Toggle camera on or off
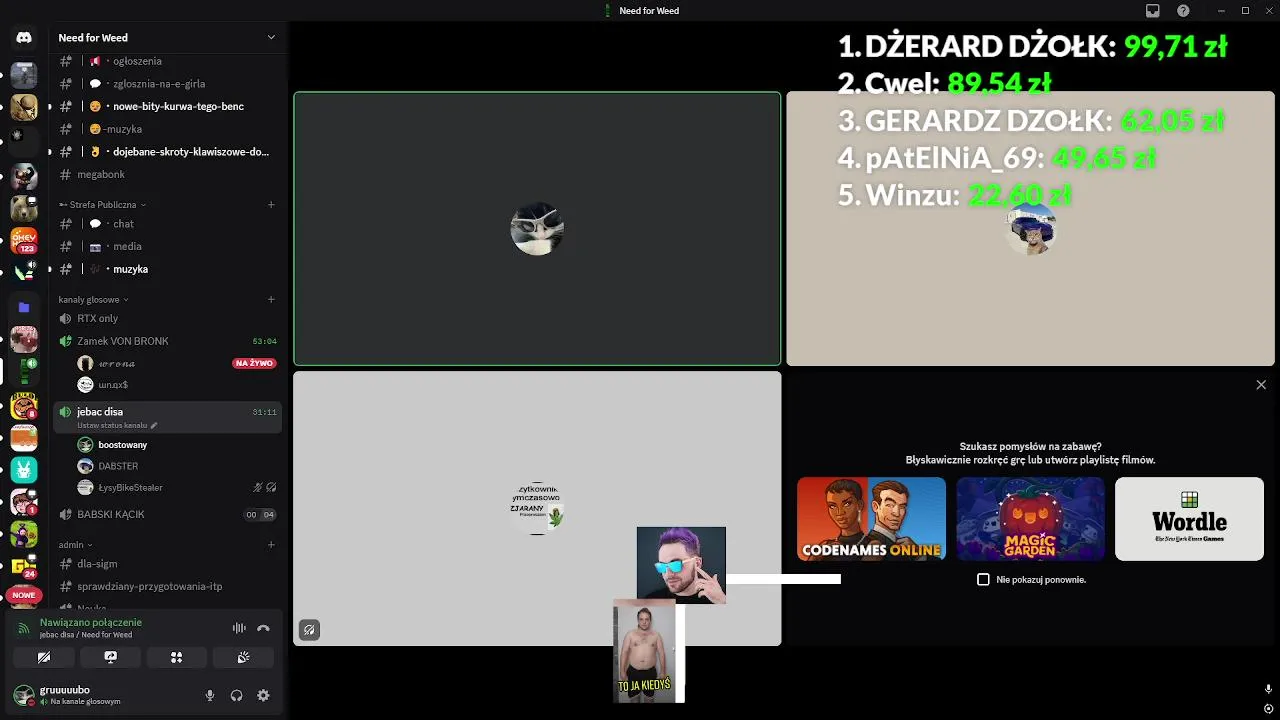Viewport: 1280px width, 720px height. pos(44,657)
